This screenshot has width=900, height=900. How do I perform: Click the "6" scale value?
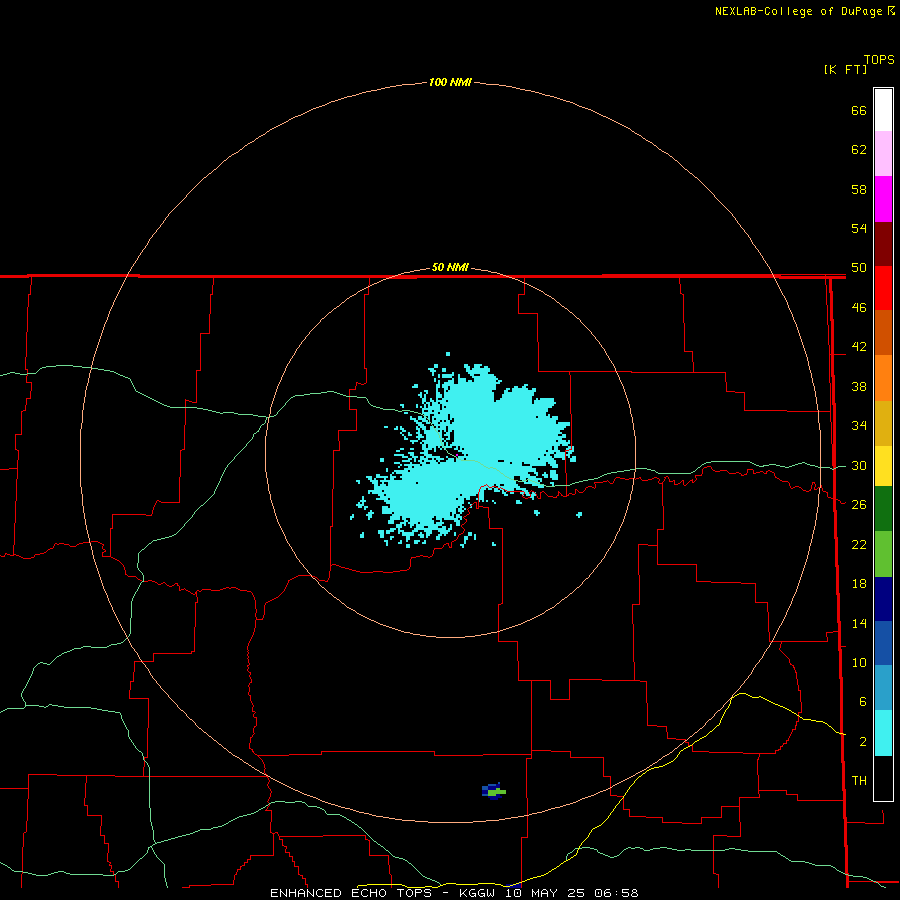coord(862,701)
